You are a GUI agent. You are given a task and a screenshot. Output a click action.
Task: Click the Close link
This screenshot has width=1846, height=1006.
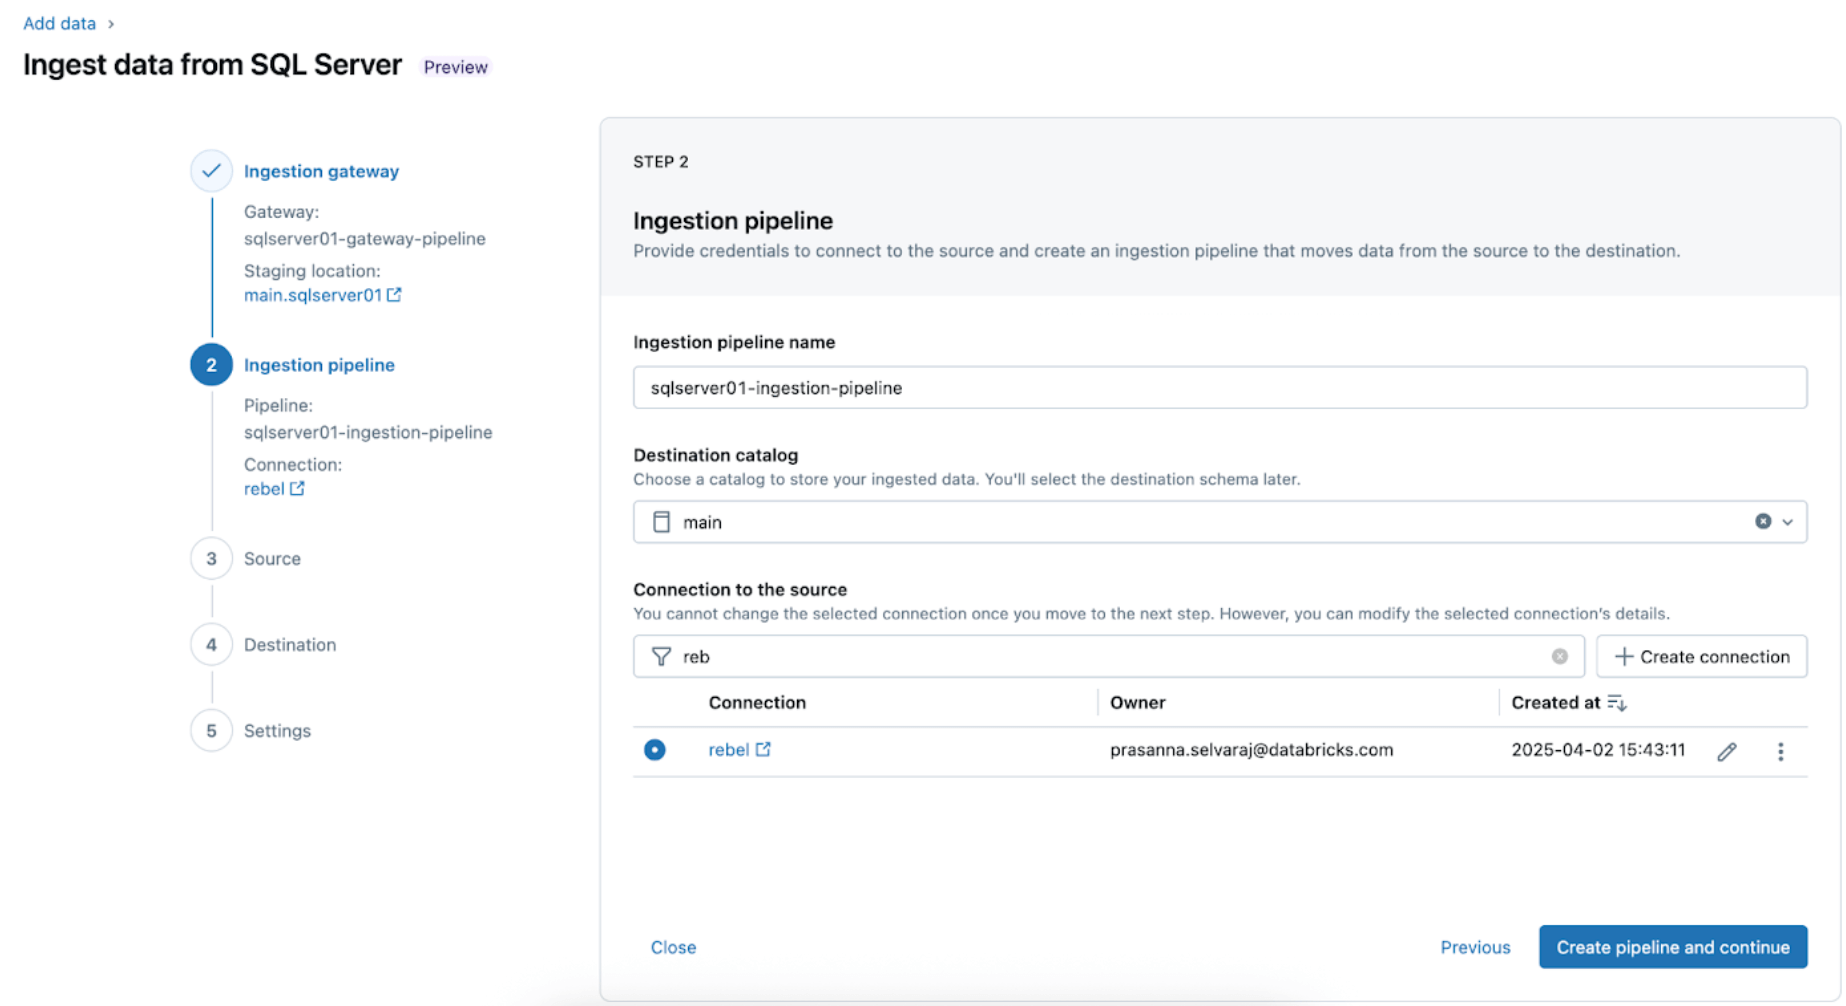(673, 947)
